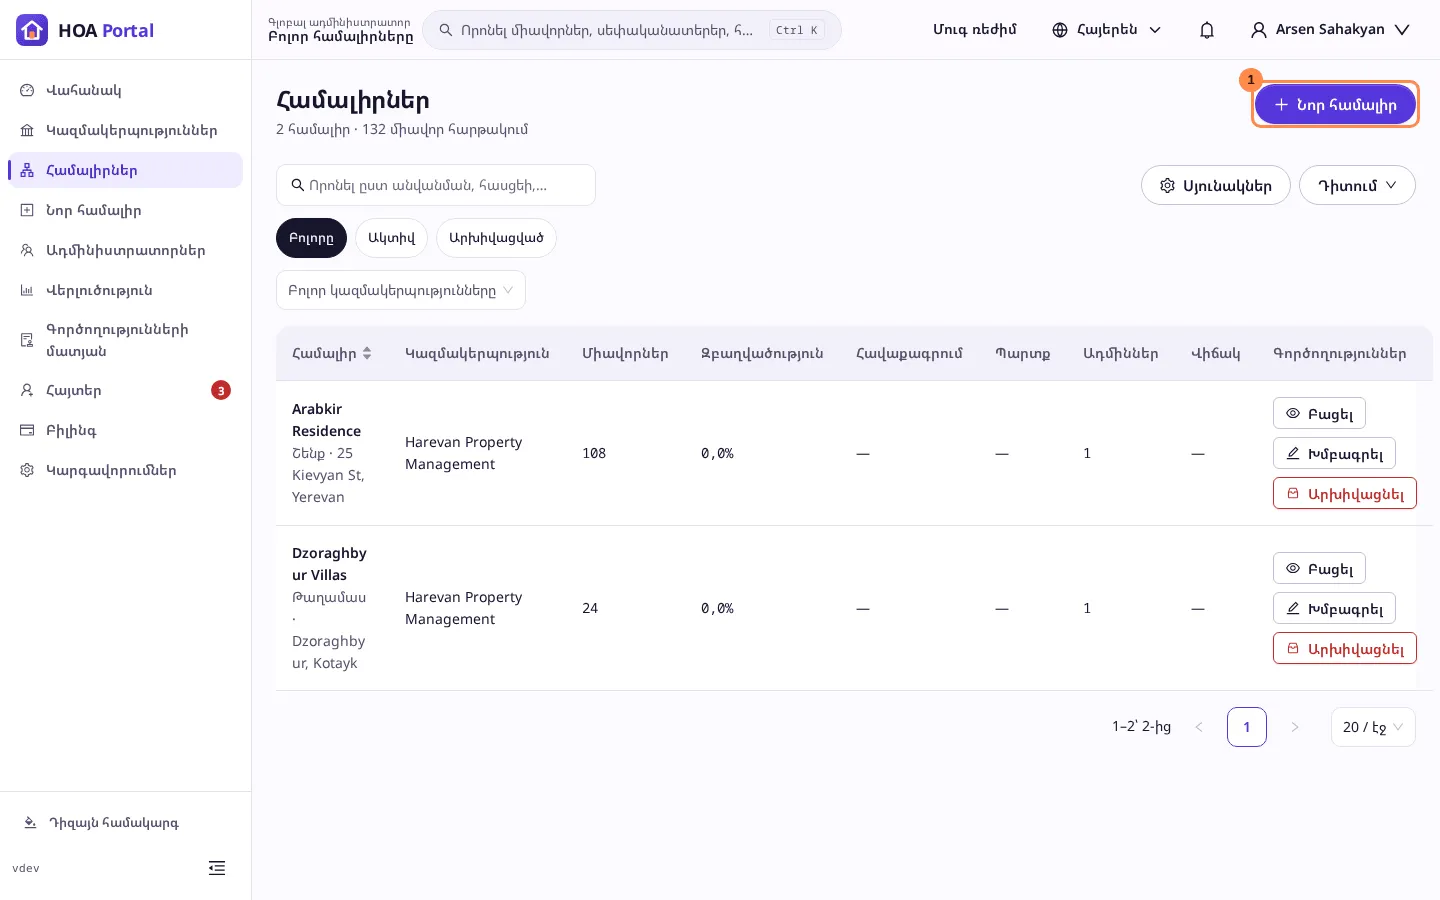Open Վահանակ dashboard in sidebar
The image size is (1440, 900).
pos(125,90)
